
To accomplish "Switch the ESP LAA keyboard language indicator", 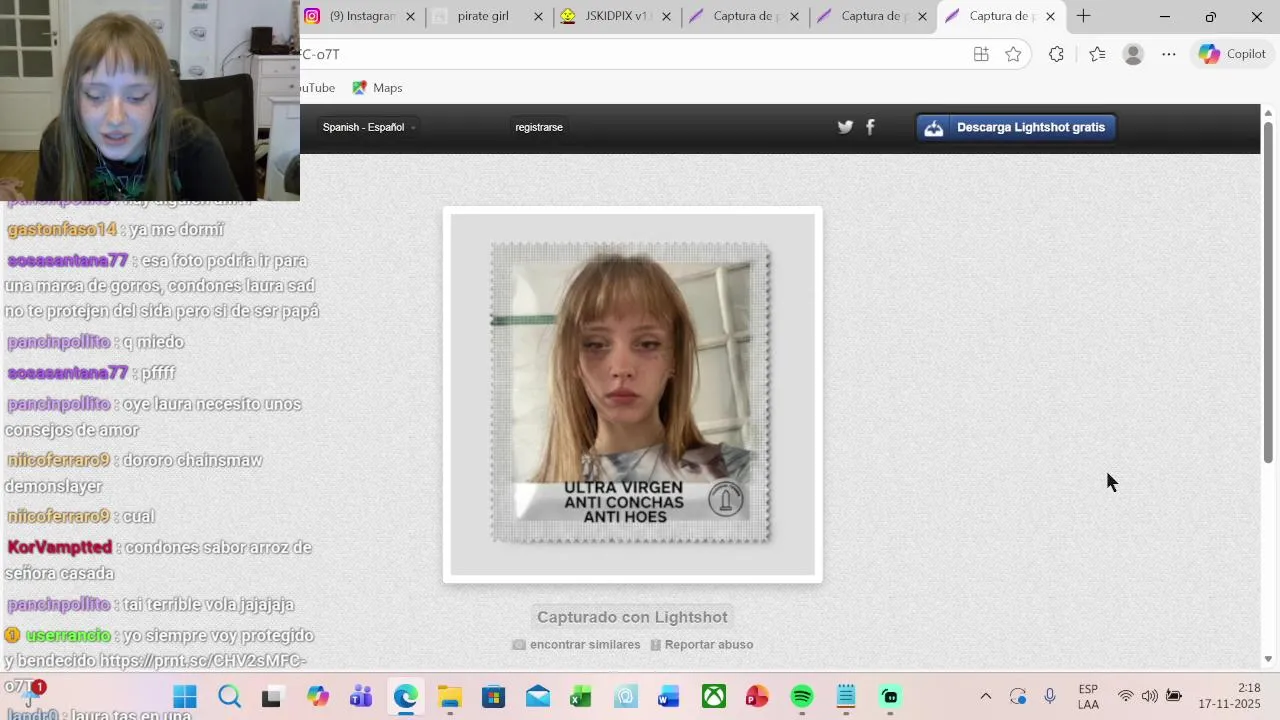I will pos(1088,697).
